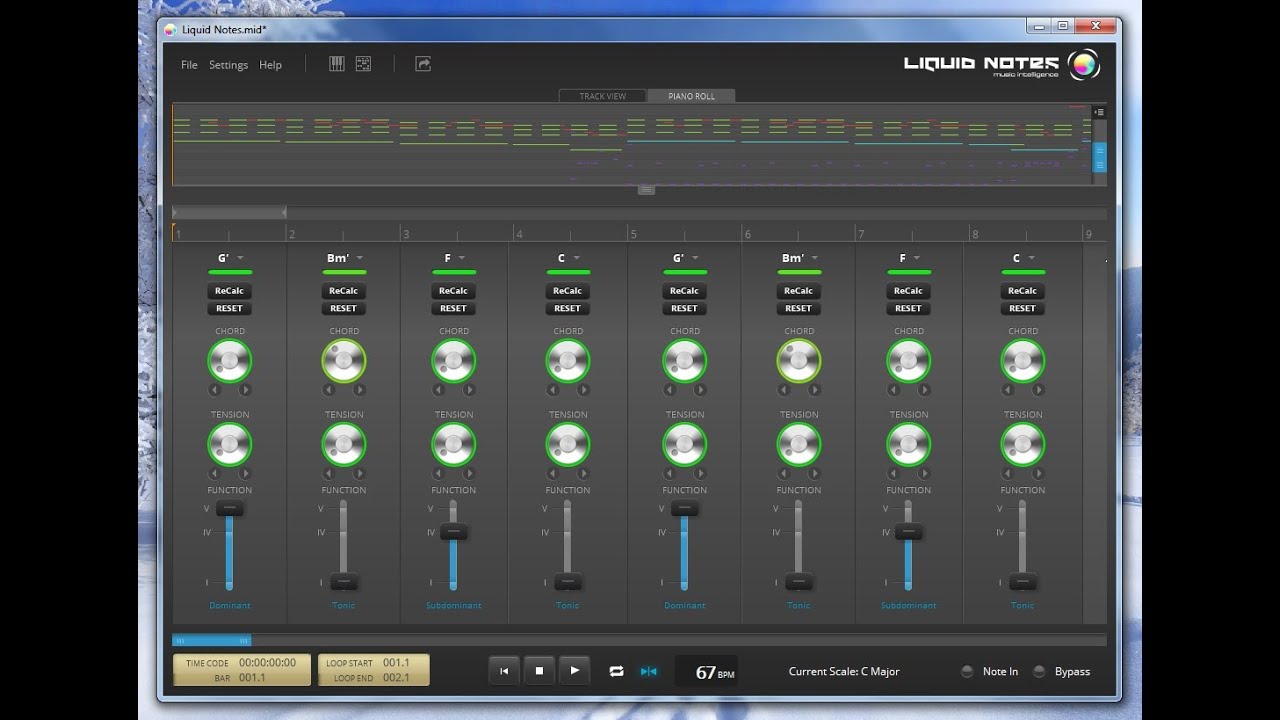Toggle the green bar under bar 4 C chord
The height and width of the screenshot is (720, 1280).
pos(568,272)
